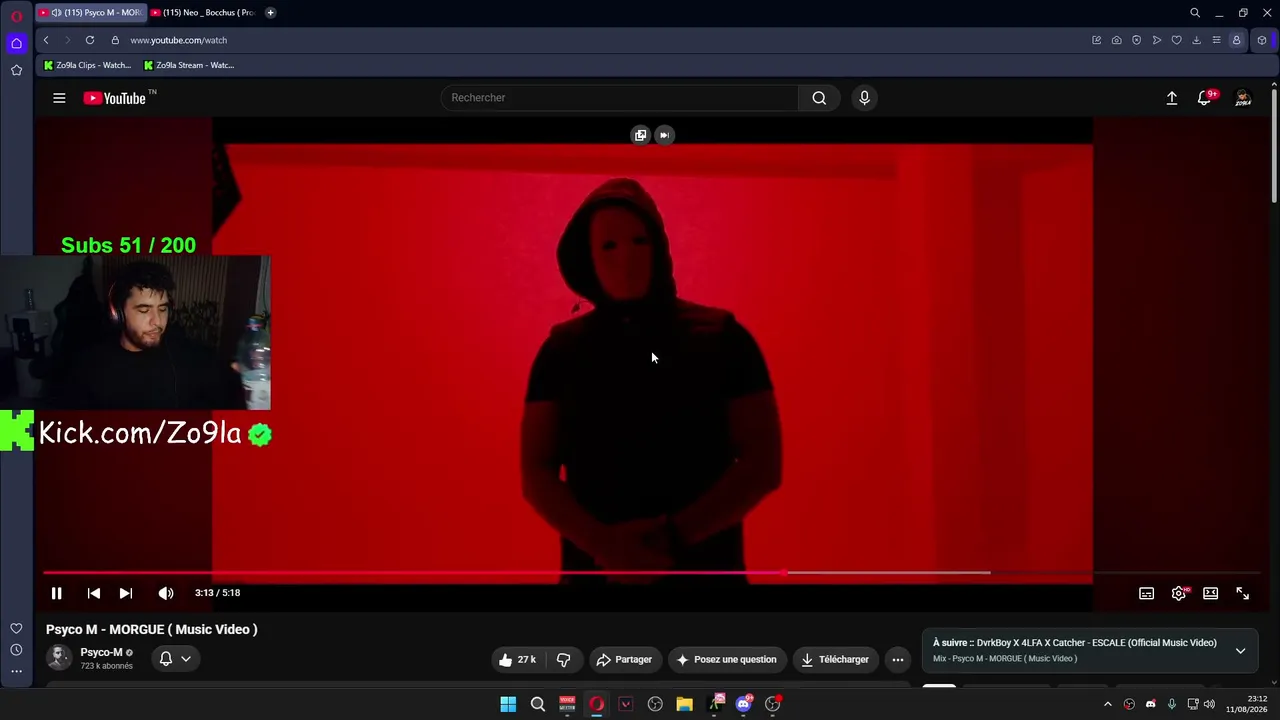1280x720 pixels.
Task: Open the browser downloads icon
Action: [x=1196, y=40]
